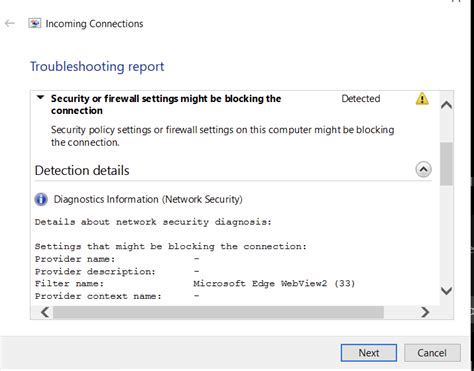This screenshot has width=474, height=371.
Task: Click the vertical scrollbar thumb
Action: pos(446,164)
